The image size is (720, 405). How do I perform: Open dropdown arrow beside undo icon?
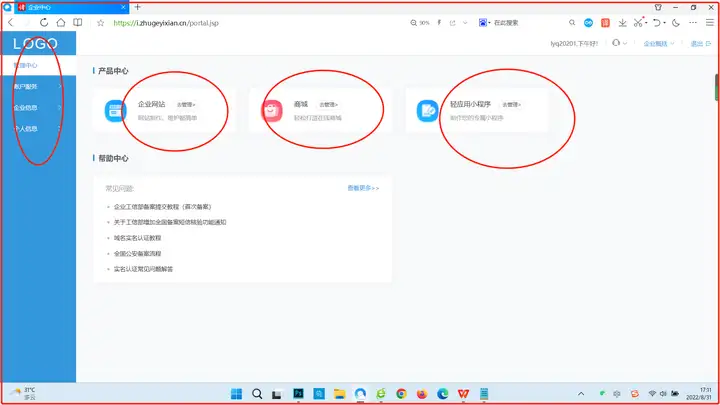click(664, 23)
